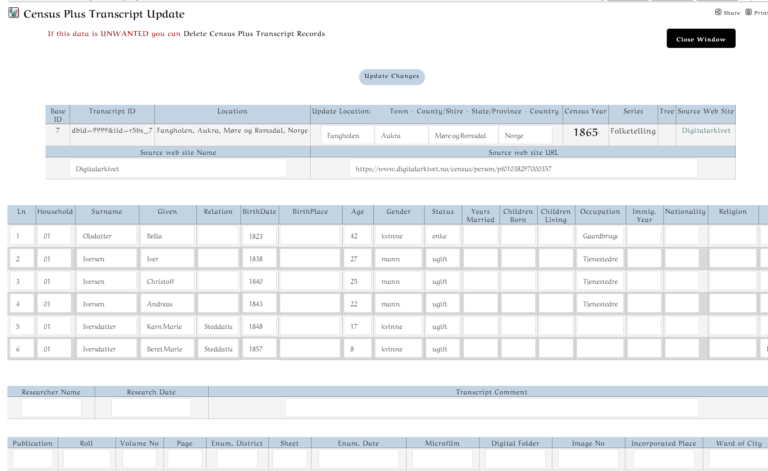Select the County field containing Aukra
Screen dimensions: 768x471
point(399,135)
